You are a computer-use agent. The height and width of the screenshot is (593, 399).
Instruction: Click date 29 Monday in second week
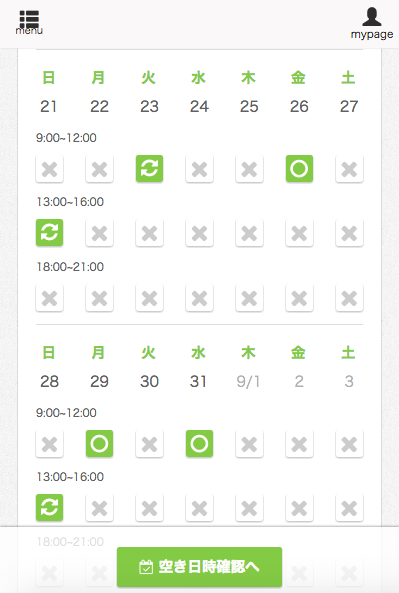coord(99,381)
